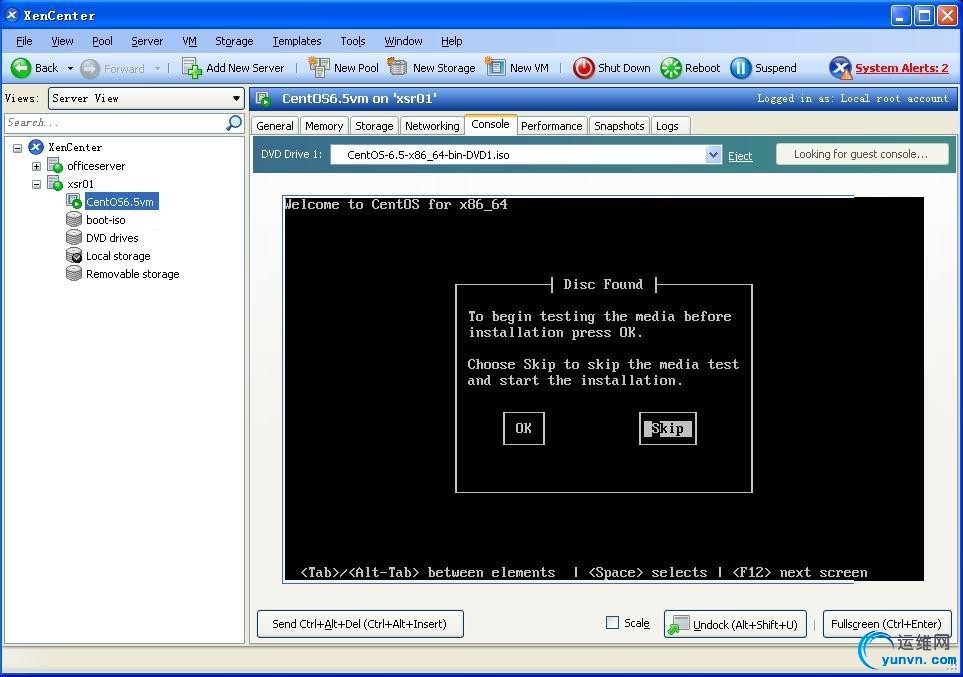Enable the Scale checkbox
Screen dimensions: 963x677
[612, 623]
